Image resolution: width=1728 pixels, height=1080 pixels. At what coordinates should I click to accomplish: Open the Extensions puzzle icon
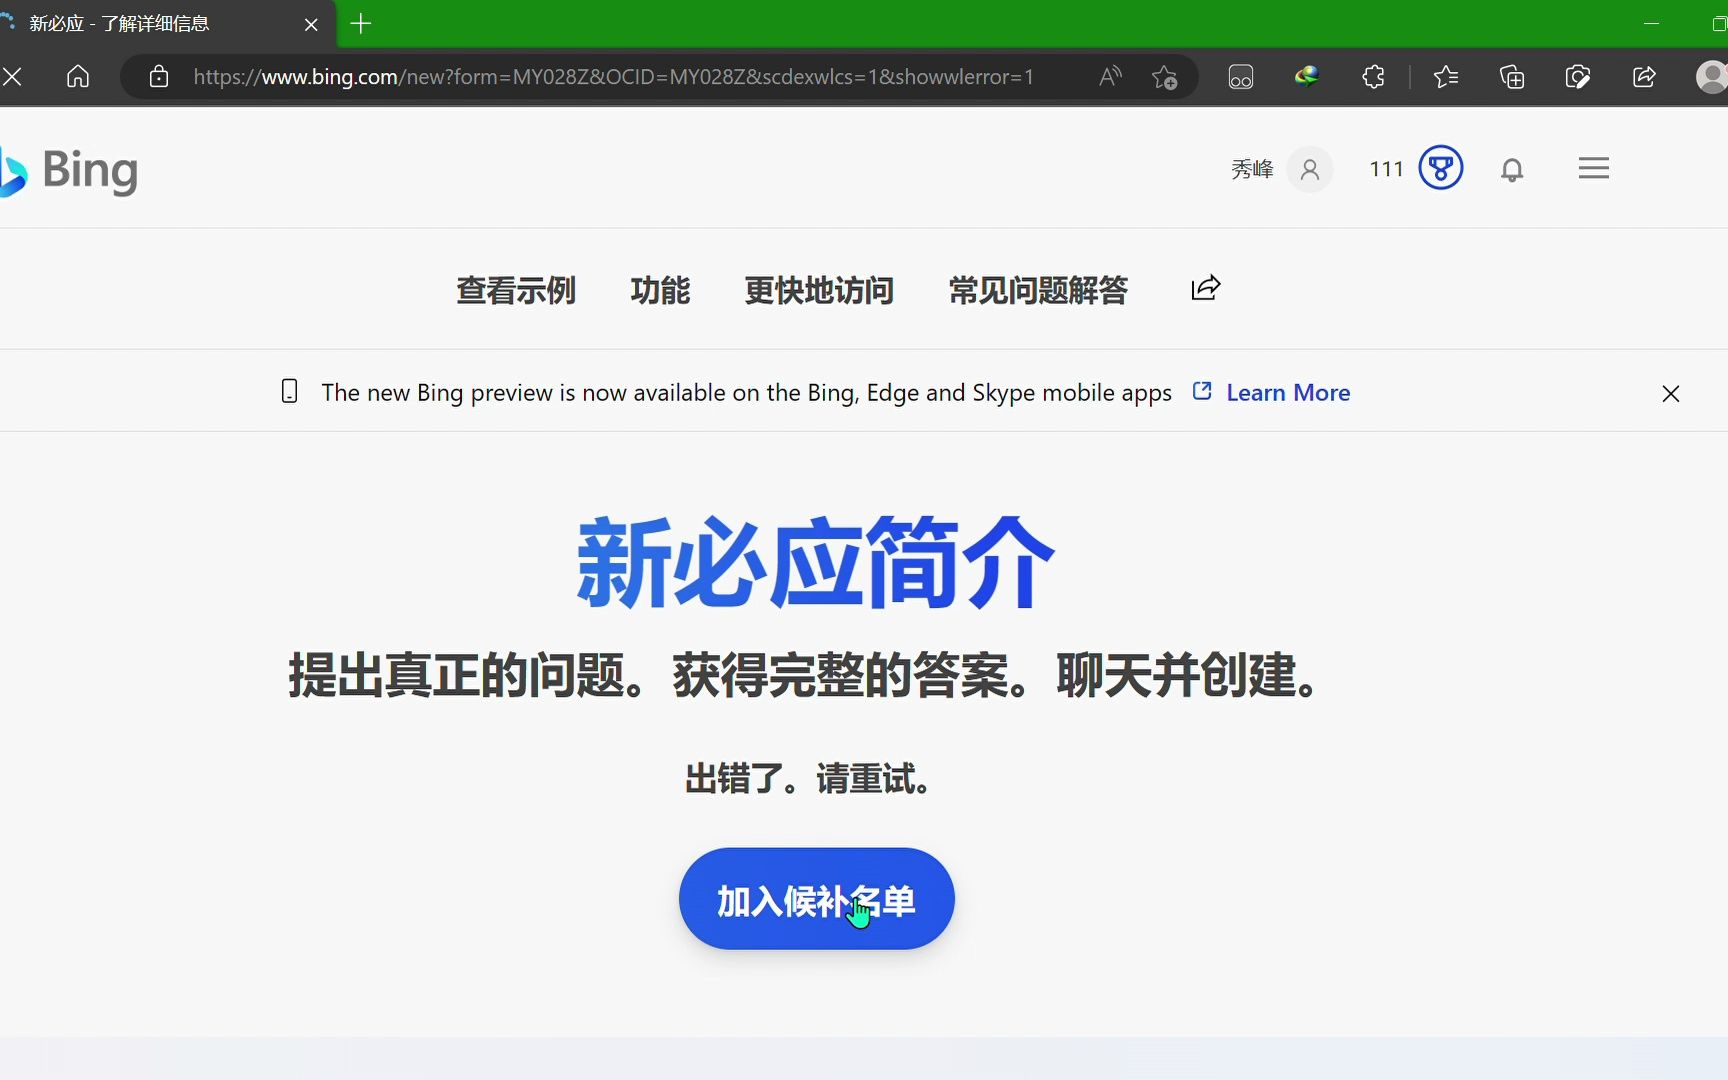(x=1374, y=77)
